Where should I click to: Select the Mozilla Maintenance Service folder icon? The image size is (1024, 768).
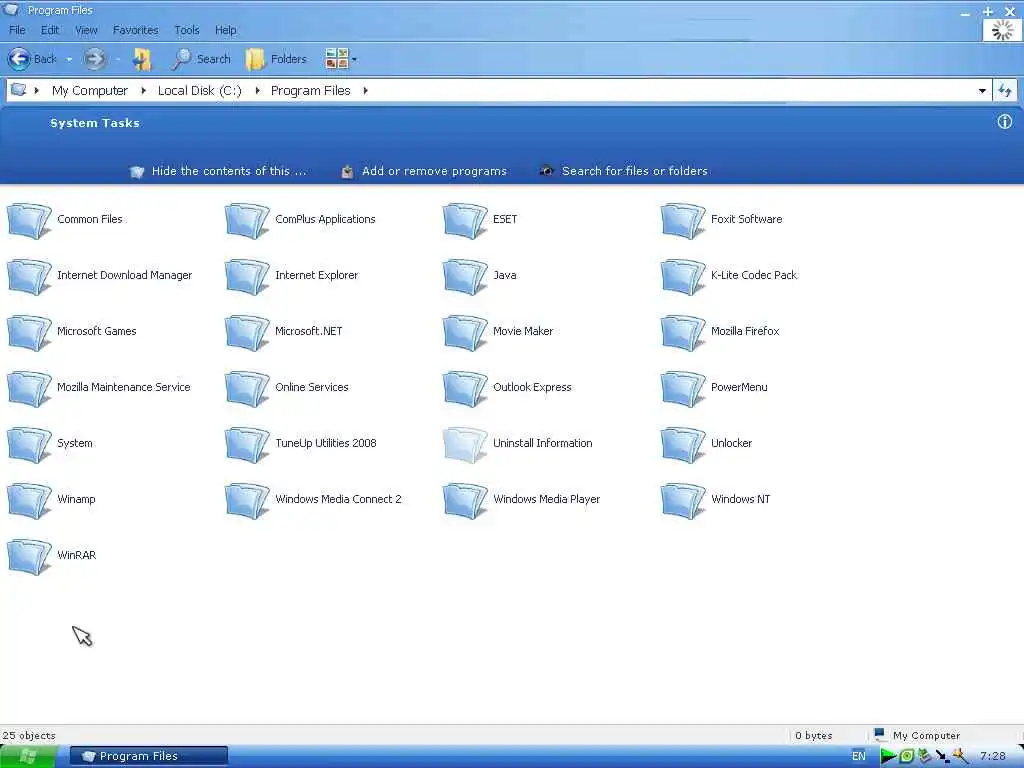point(29,389)
